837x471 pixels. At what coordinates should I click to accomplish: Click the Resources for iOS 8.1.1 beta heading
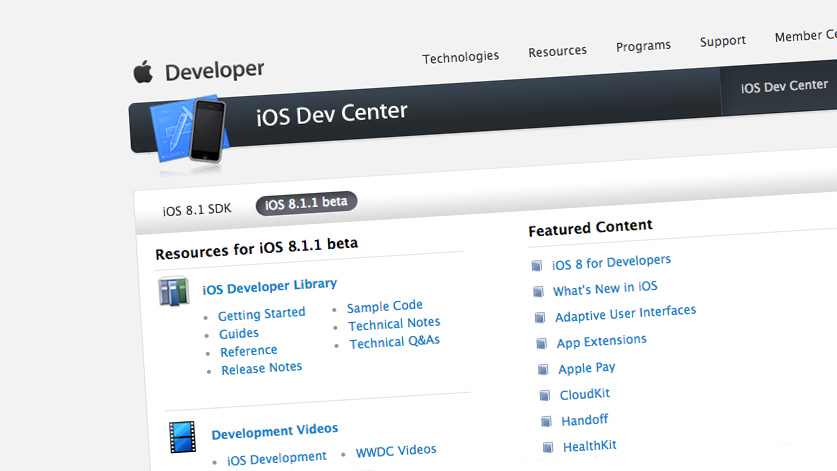(257, 248)
